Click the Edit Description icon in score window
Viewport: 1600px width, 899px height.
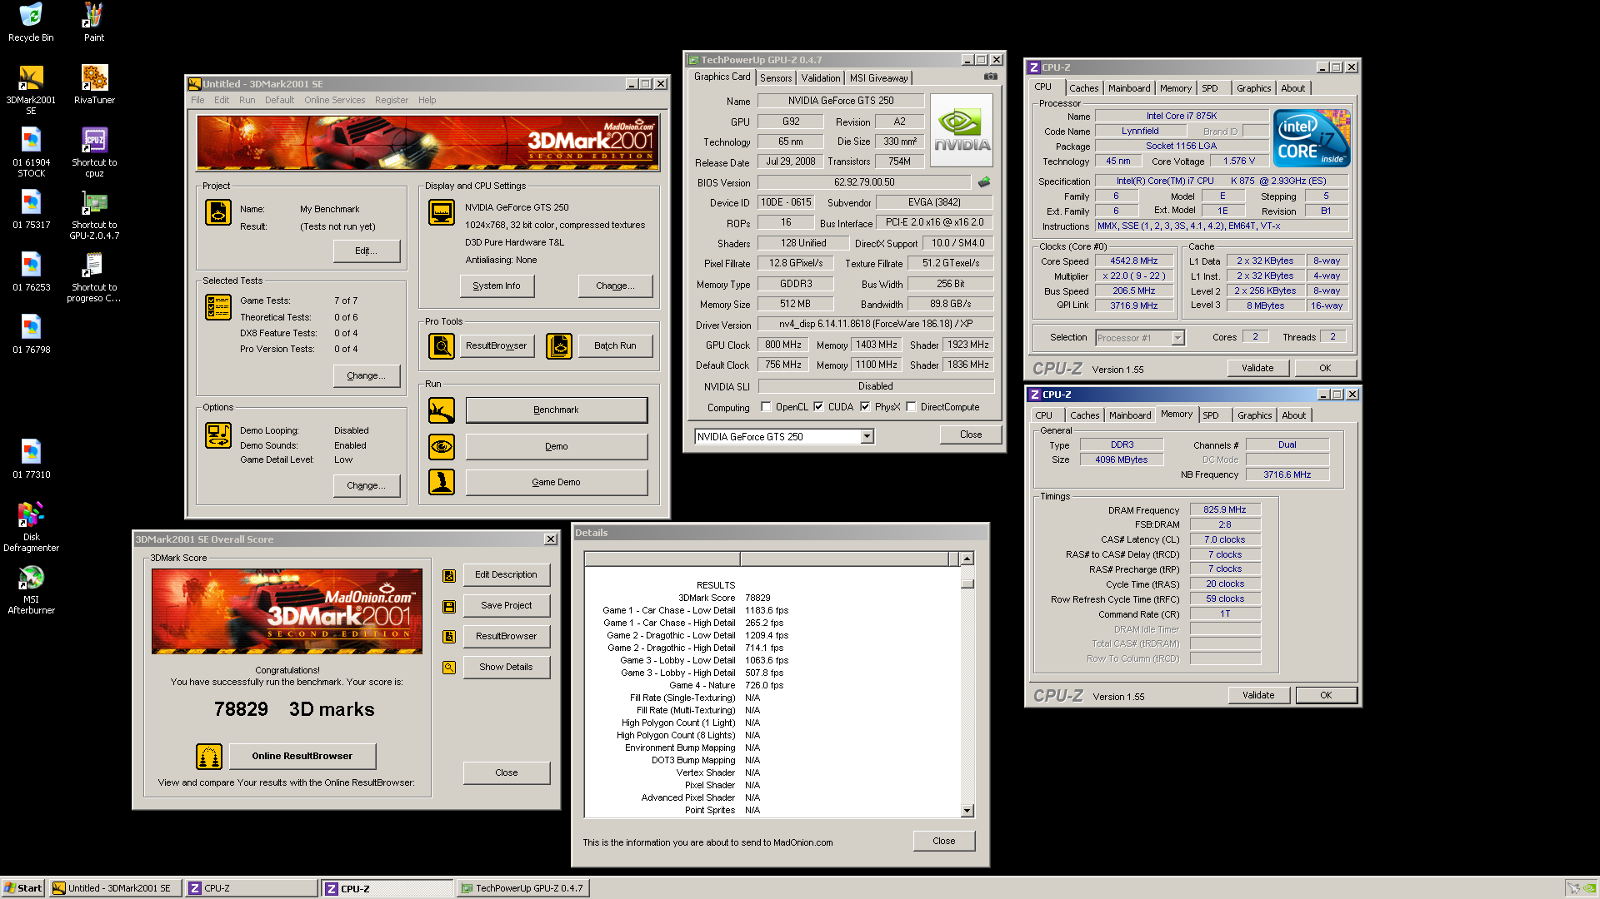449,575
